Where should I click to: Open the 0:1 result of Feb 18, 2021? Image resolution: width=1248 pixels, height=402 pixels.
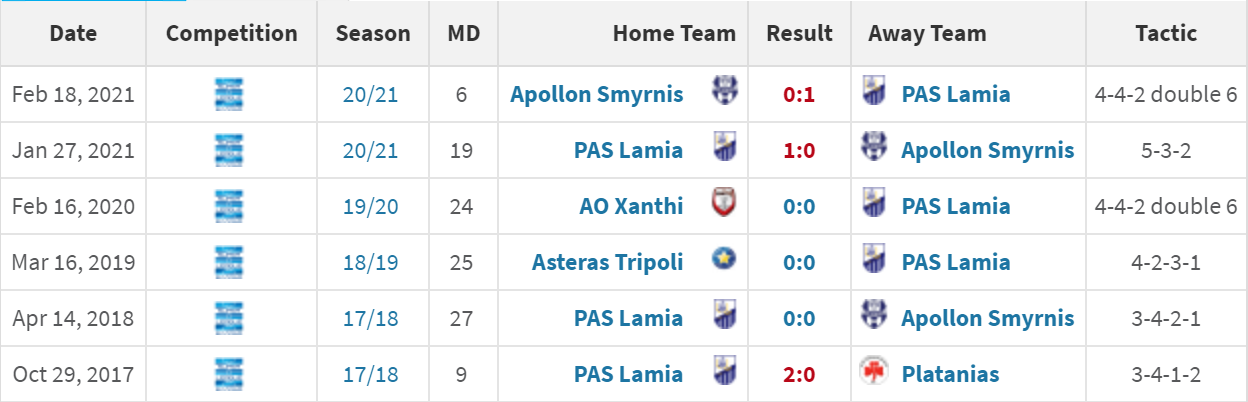coord(799,95)
